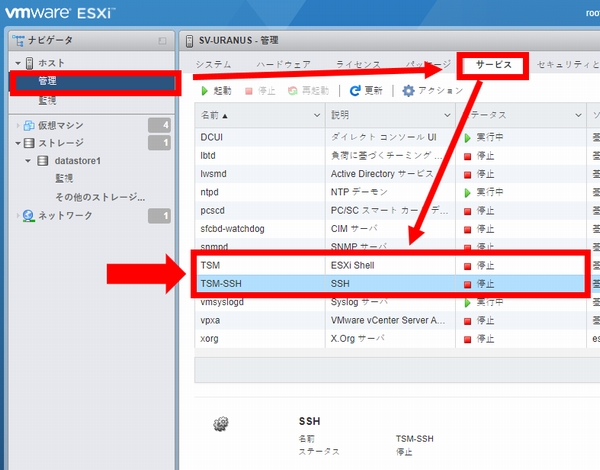600x470 pixels.
Task: Open the 名前 column dropdown arrow
Action: click(x=317, y=115)
